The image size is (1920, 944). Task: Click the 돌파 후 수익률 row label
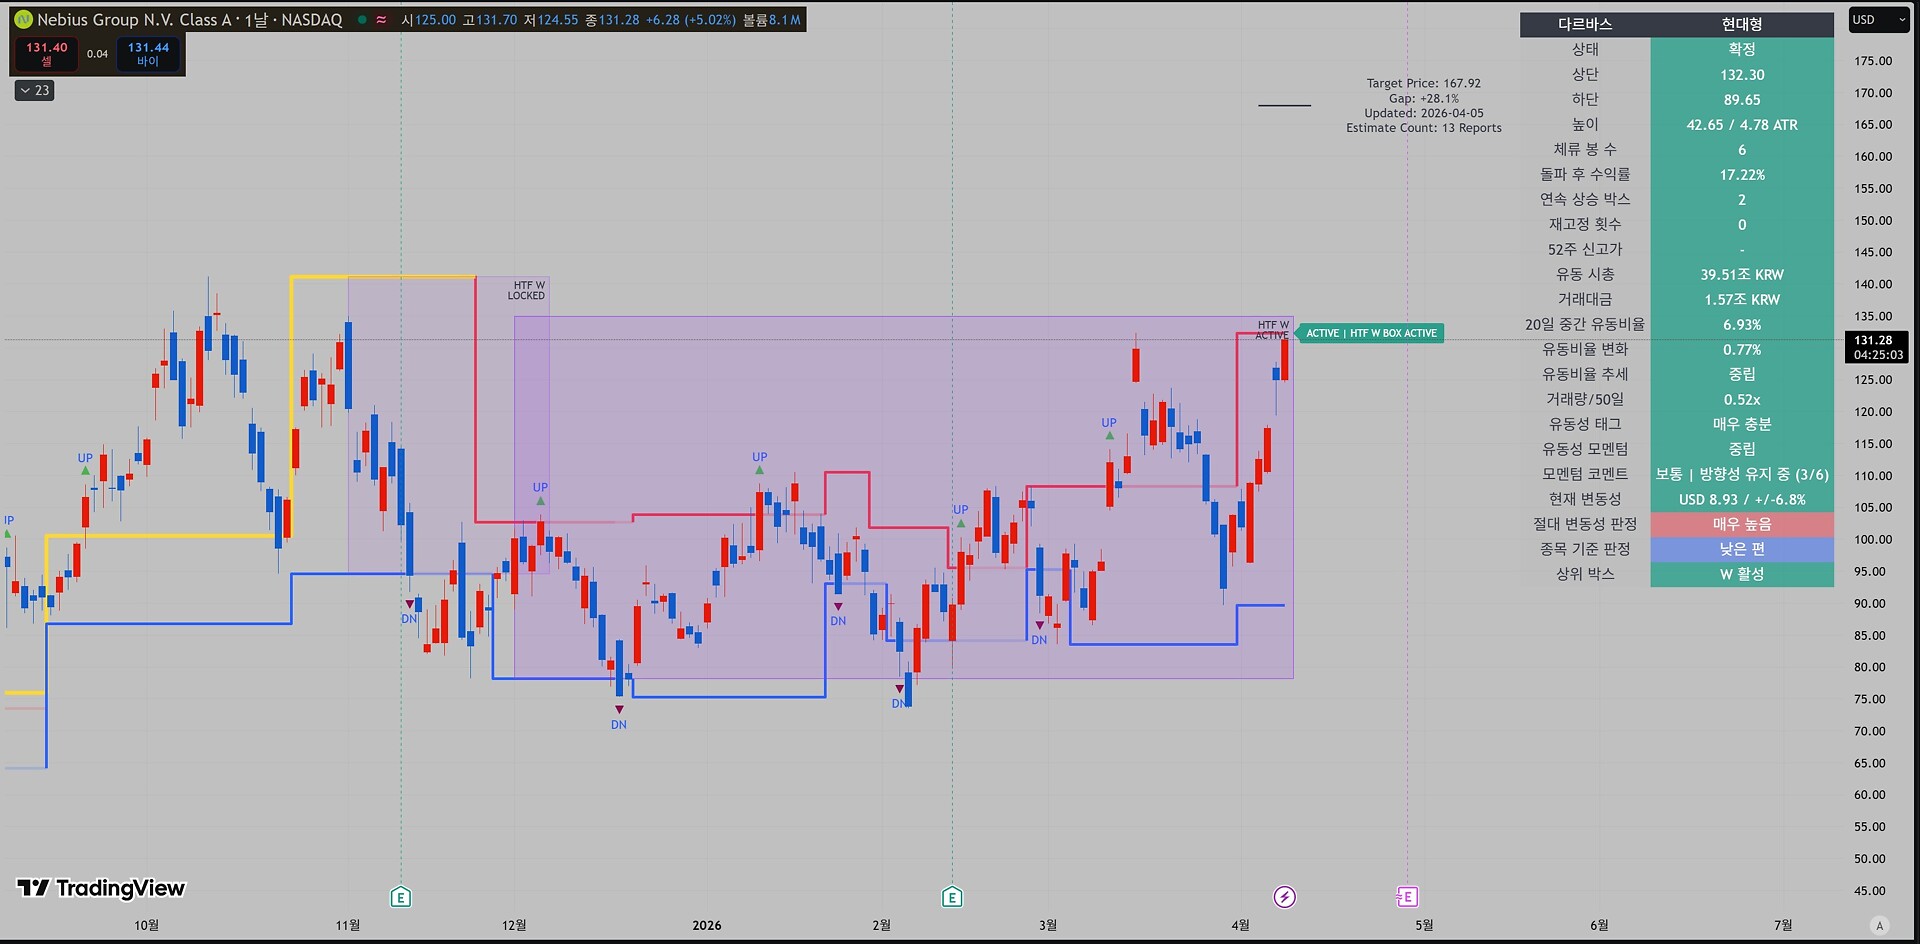1585,174
